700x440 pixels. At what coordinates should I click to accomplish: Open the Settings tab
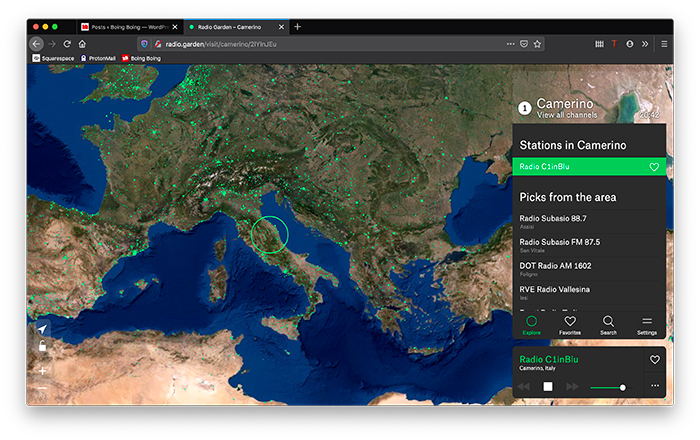647,325
